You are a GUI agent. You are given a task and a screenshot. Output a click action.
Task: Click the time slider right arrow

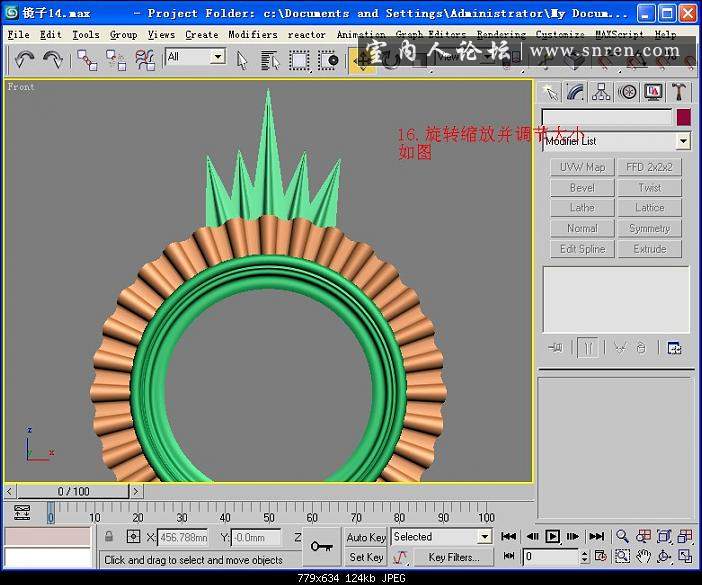point(136,491)
